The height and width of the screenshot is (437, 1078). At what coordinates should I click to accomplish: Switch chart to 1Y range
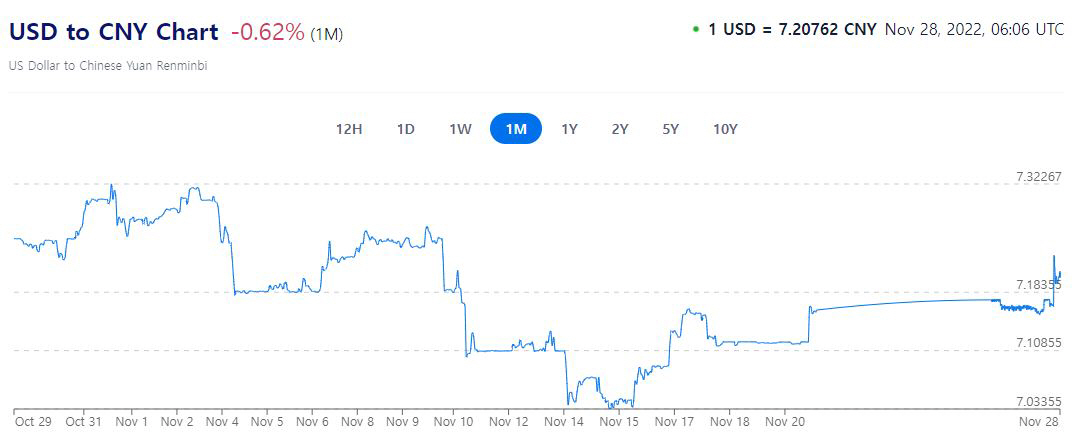(x=569, y=129)
